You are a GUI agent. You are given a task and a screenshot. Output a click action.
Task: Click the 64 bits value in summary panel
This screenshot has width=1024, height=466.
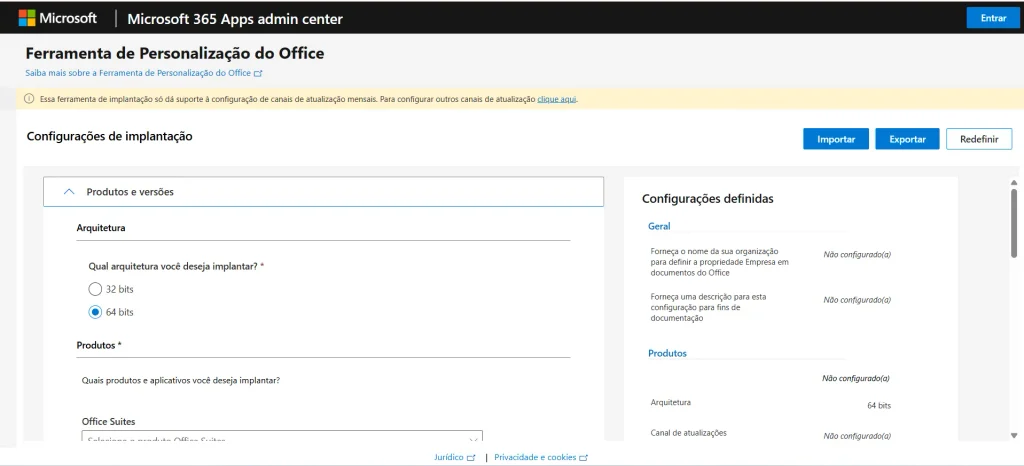(x=879, y=405)
